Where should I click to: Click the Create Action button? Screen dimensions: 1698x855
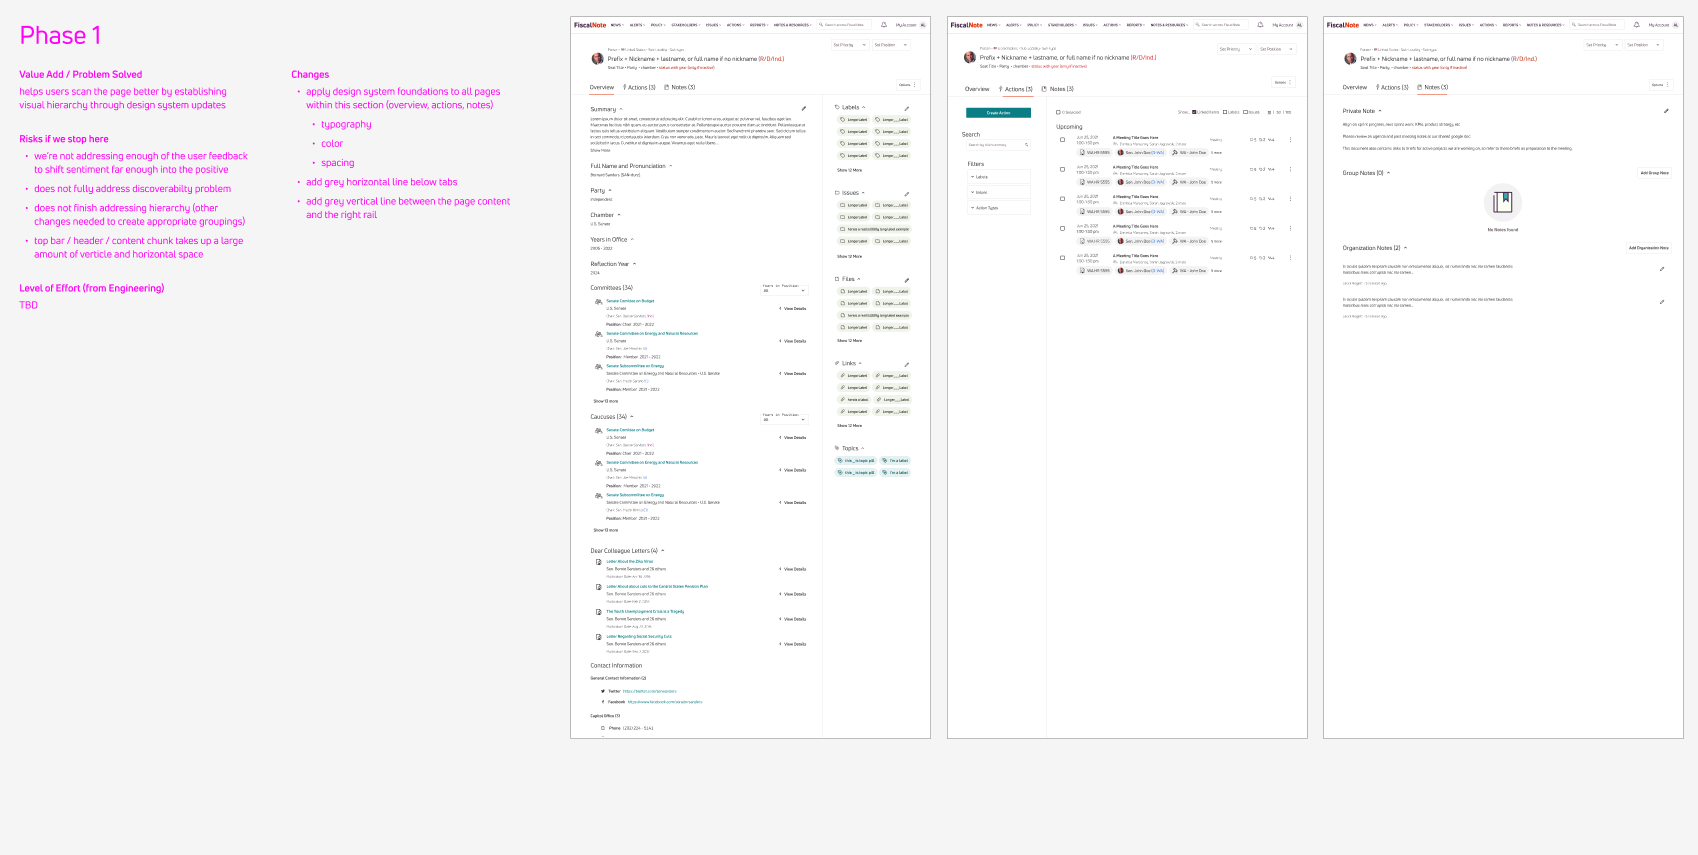[x=998, y=113]
